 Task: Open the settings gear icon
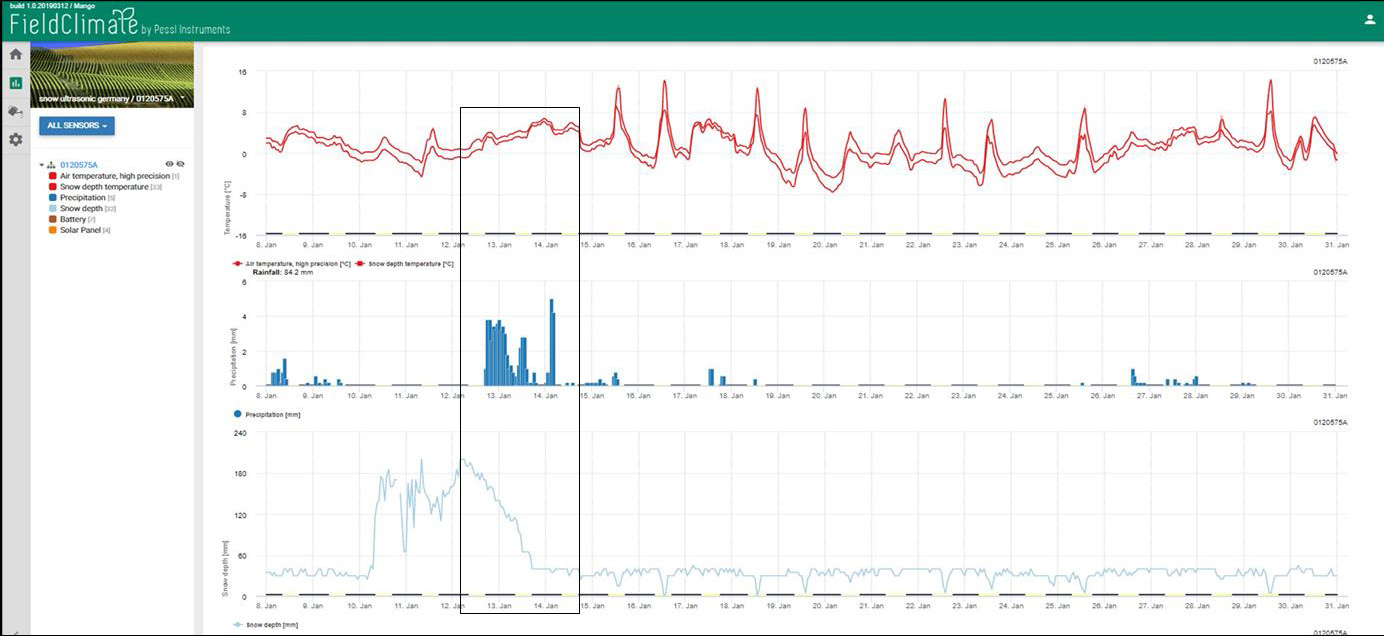click(x=15, y=140)
